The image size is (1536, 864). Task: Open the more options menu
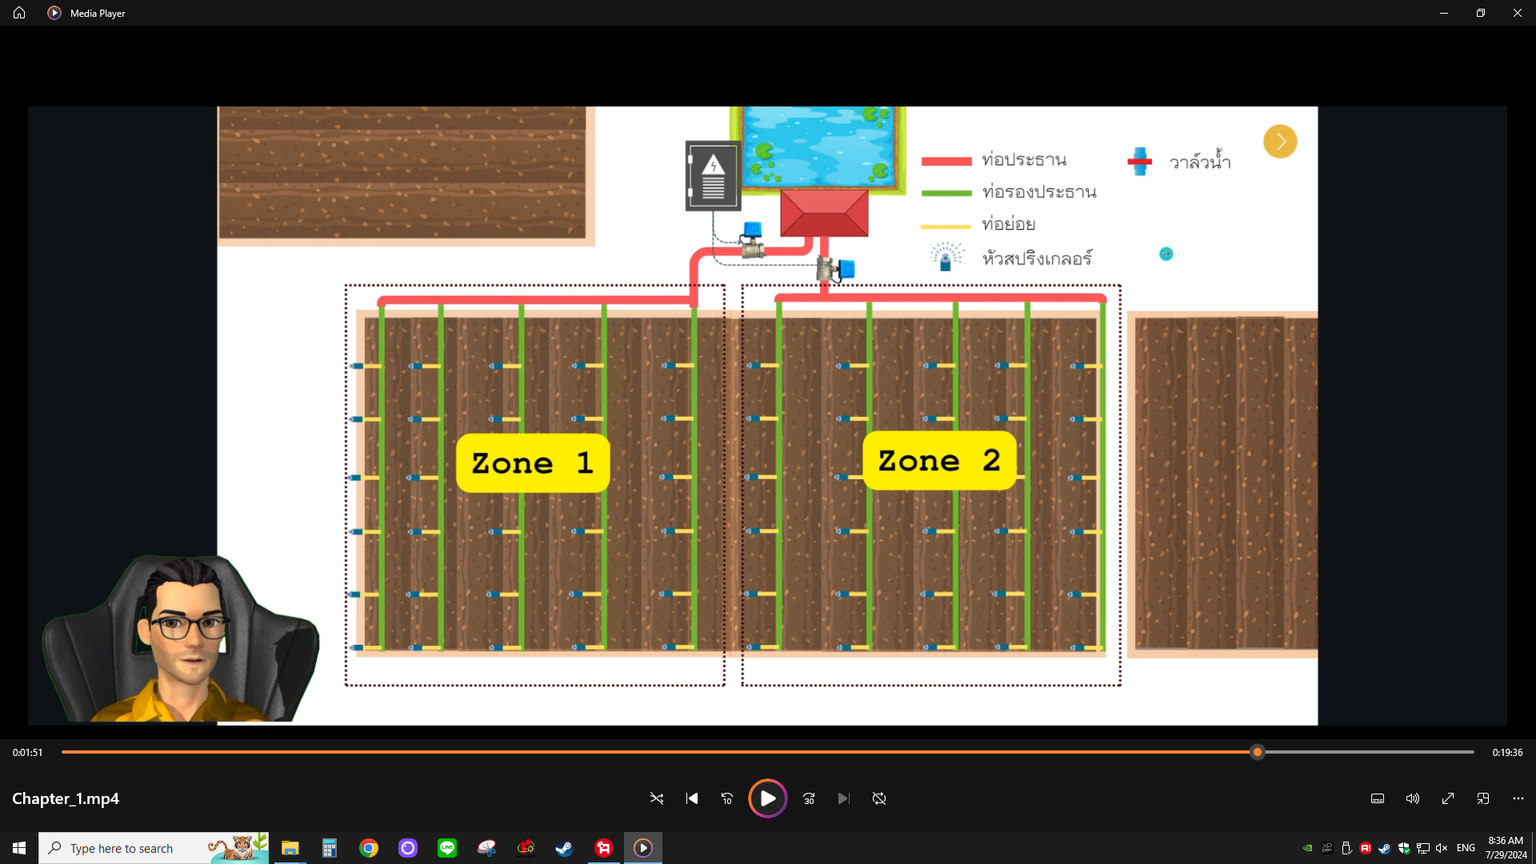pos(1518,799)
